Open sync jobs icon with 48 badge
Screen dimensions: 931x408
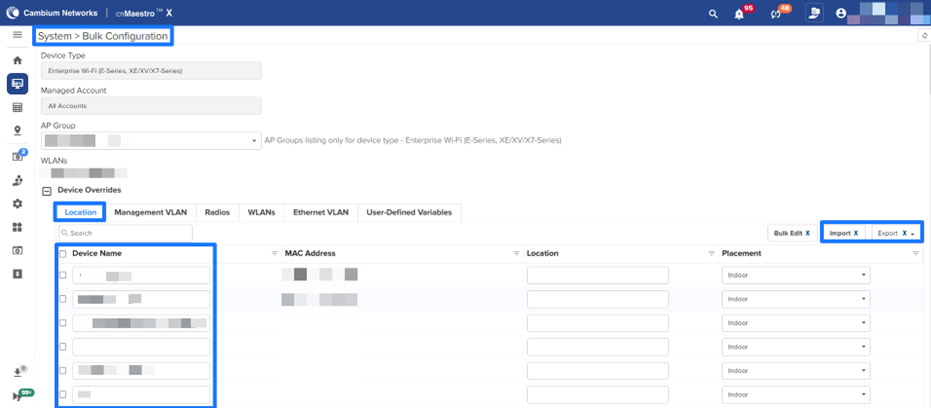click(775, 14)
